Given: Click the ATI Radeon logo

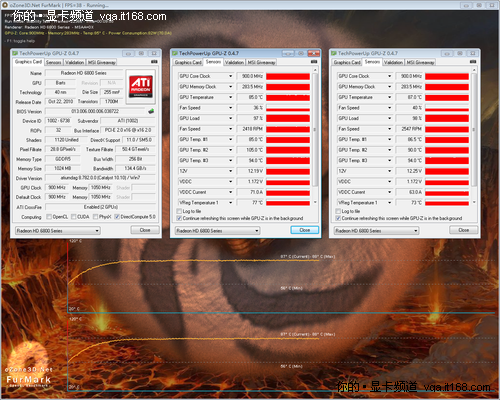Looking at the screenshot, I should click(x=141, y=86).
